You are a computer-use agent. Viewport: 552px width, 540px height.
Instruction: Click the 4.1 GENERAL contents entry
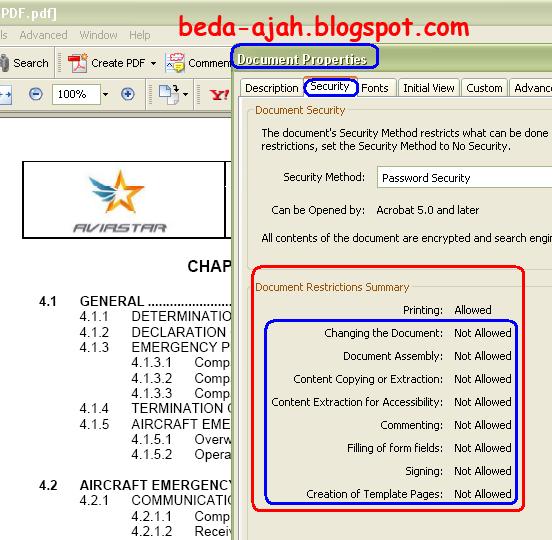135,301
